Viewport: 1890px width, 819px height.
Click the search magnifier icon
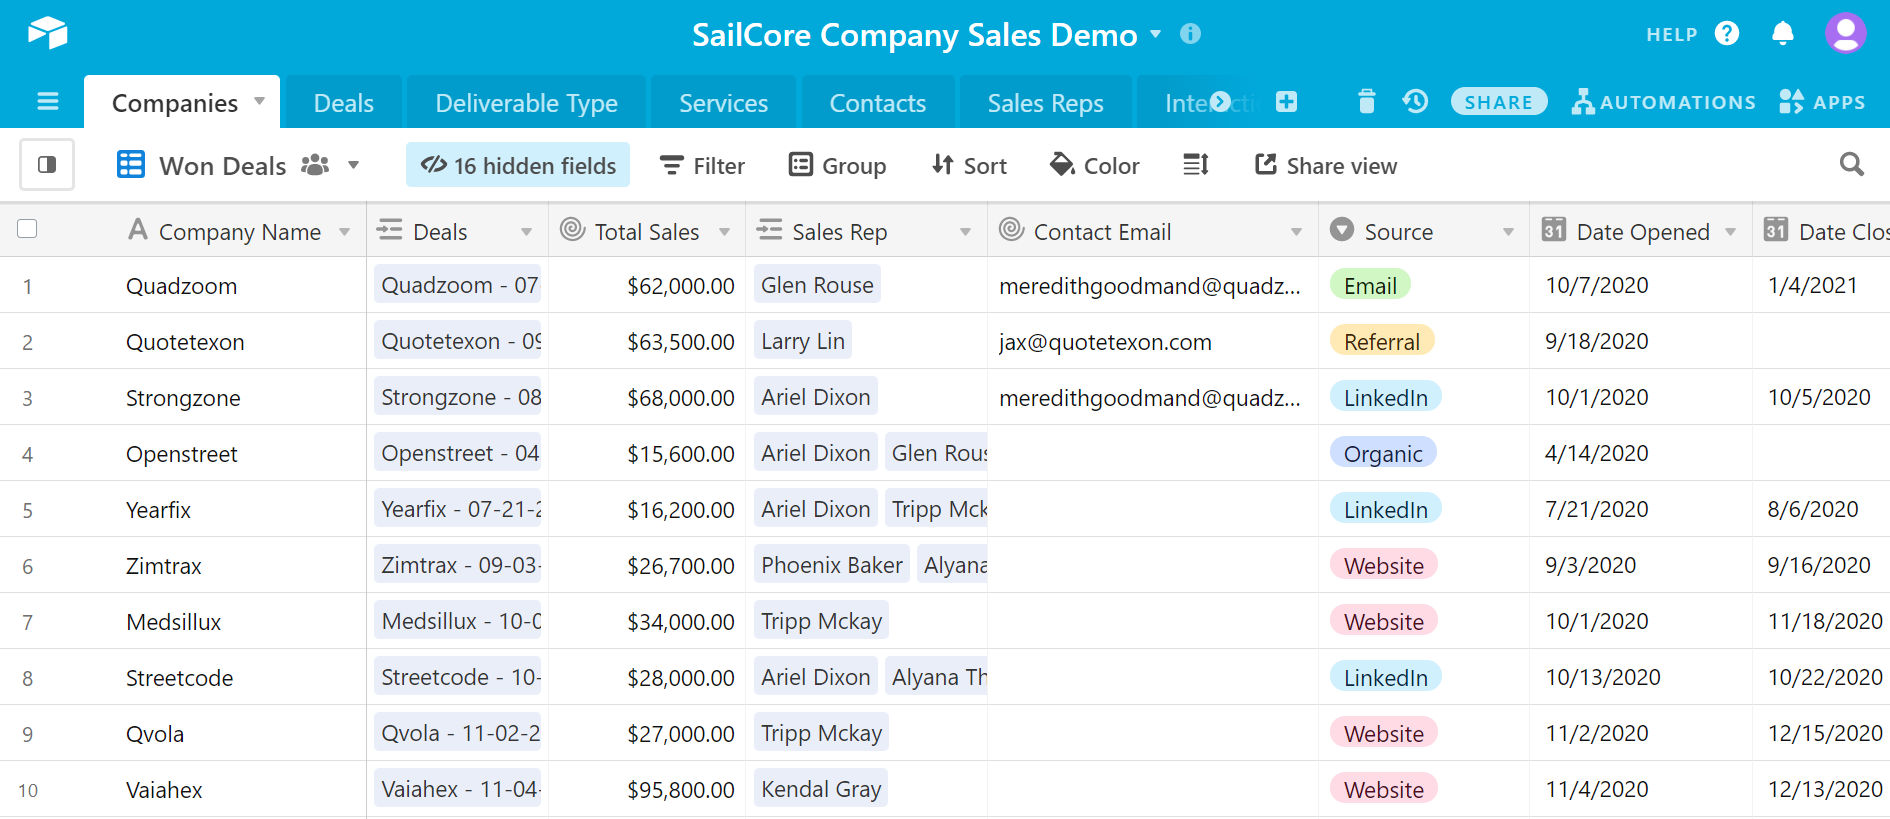pyautogui.click(x=1851, y=165)
